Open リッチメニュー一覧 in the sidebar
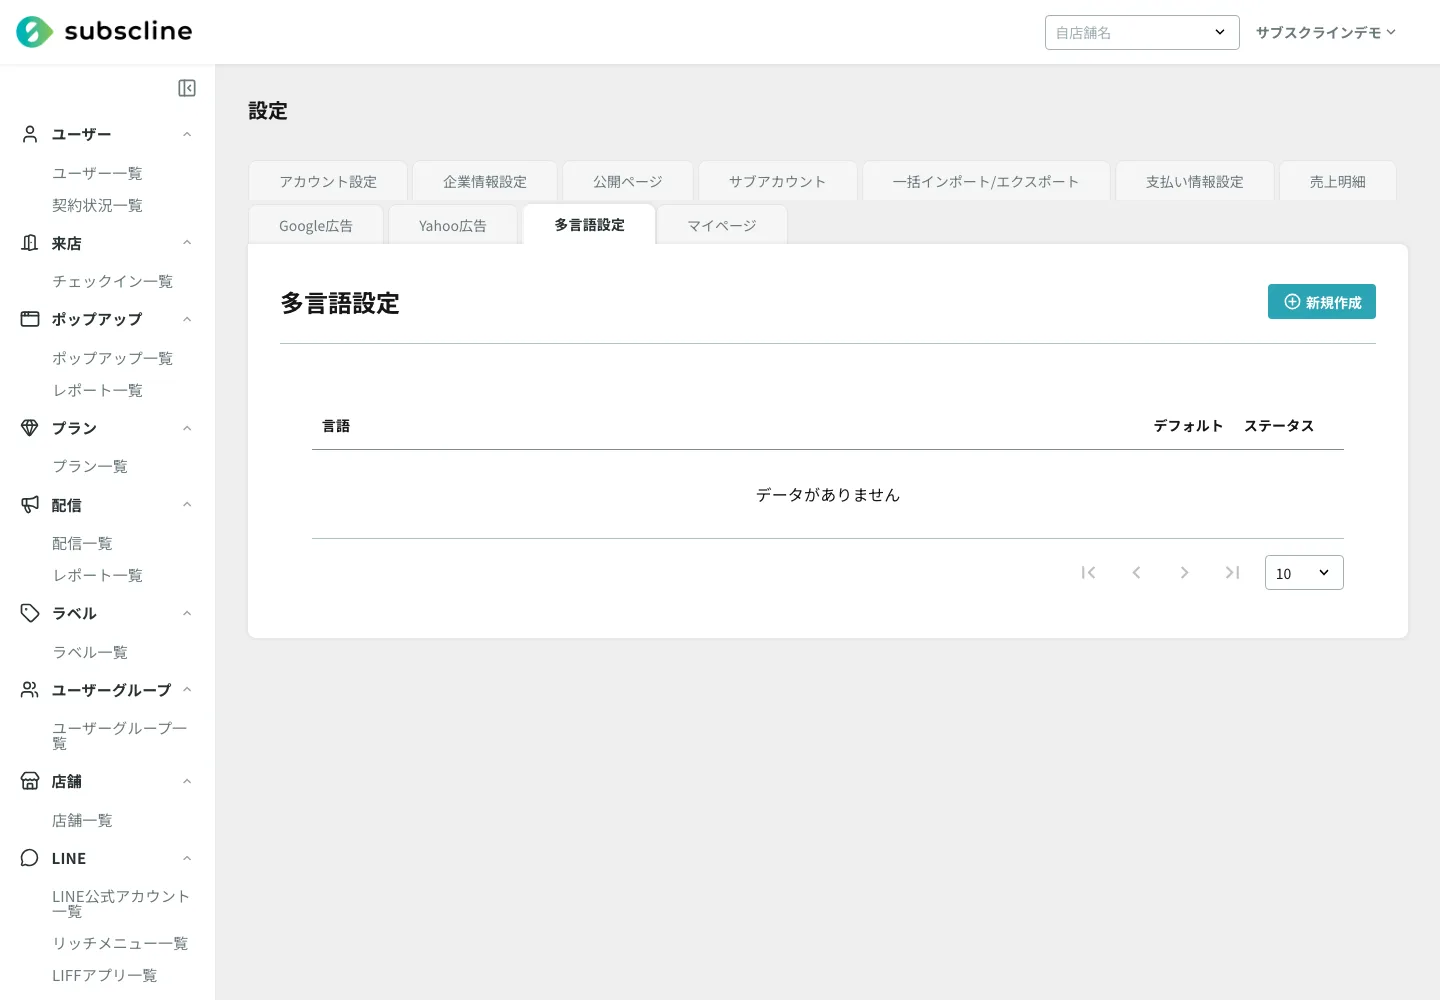Screen dimensions: 1440x1000 (x=120, y=943)
